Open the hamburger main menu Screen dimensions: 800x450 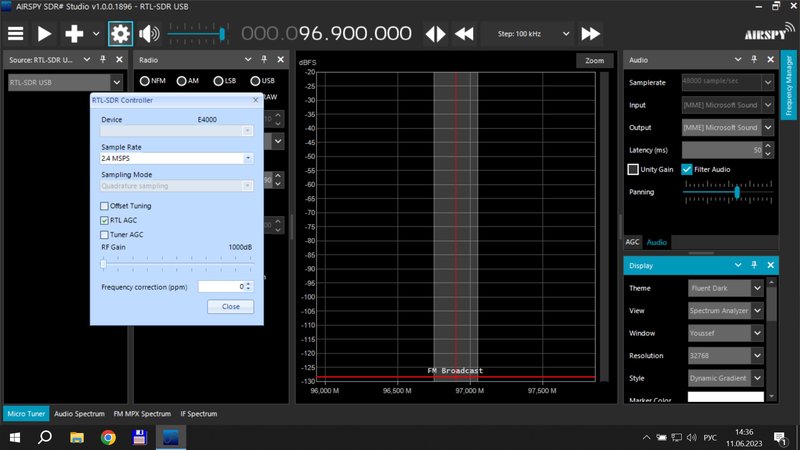pyautogui.click(x=15, y=34)
